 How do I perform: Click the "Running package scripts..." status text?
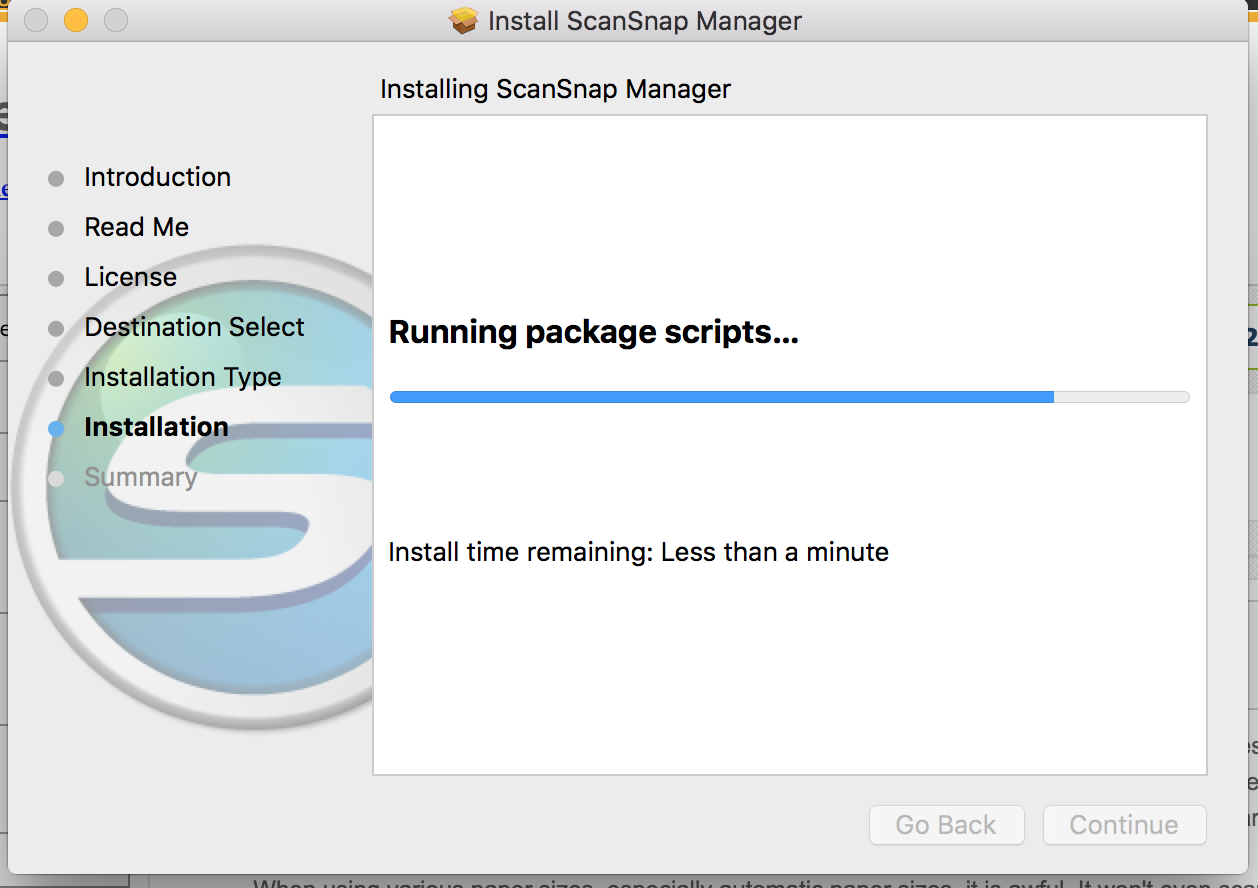(x=593, y=332)
